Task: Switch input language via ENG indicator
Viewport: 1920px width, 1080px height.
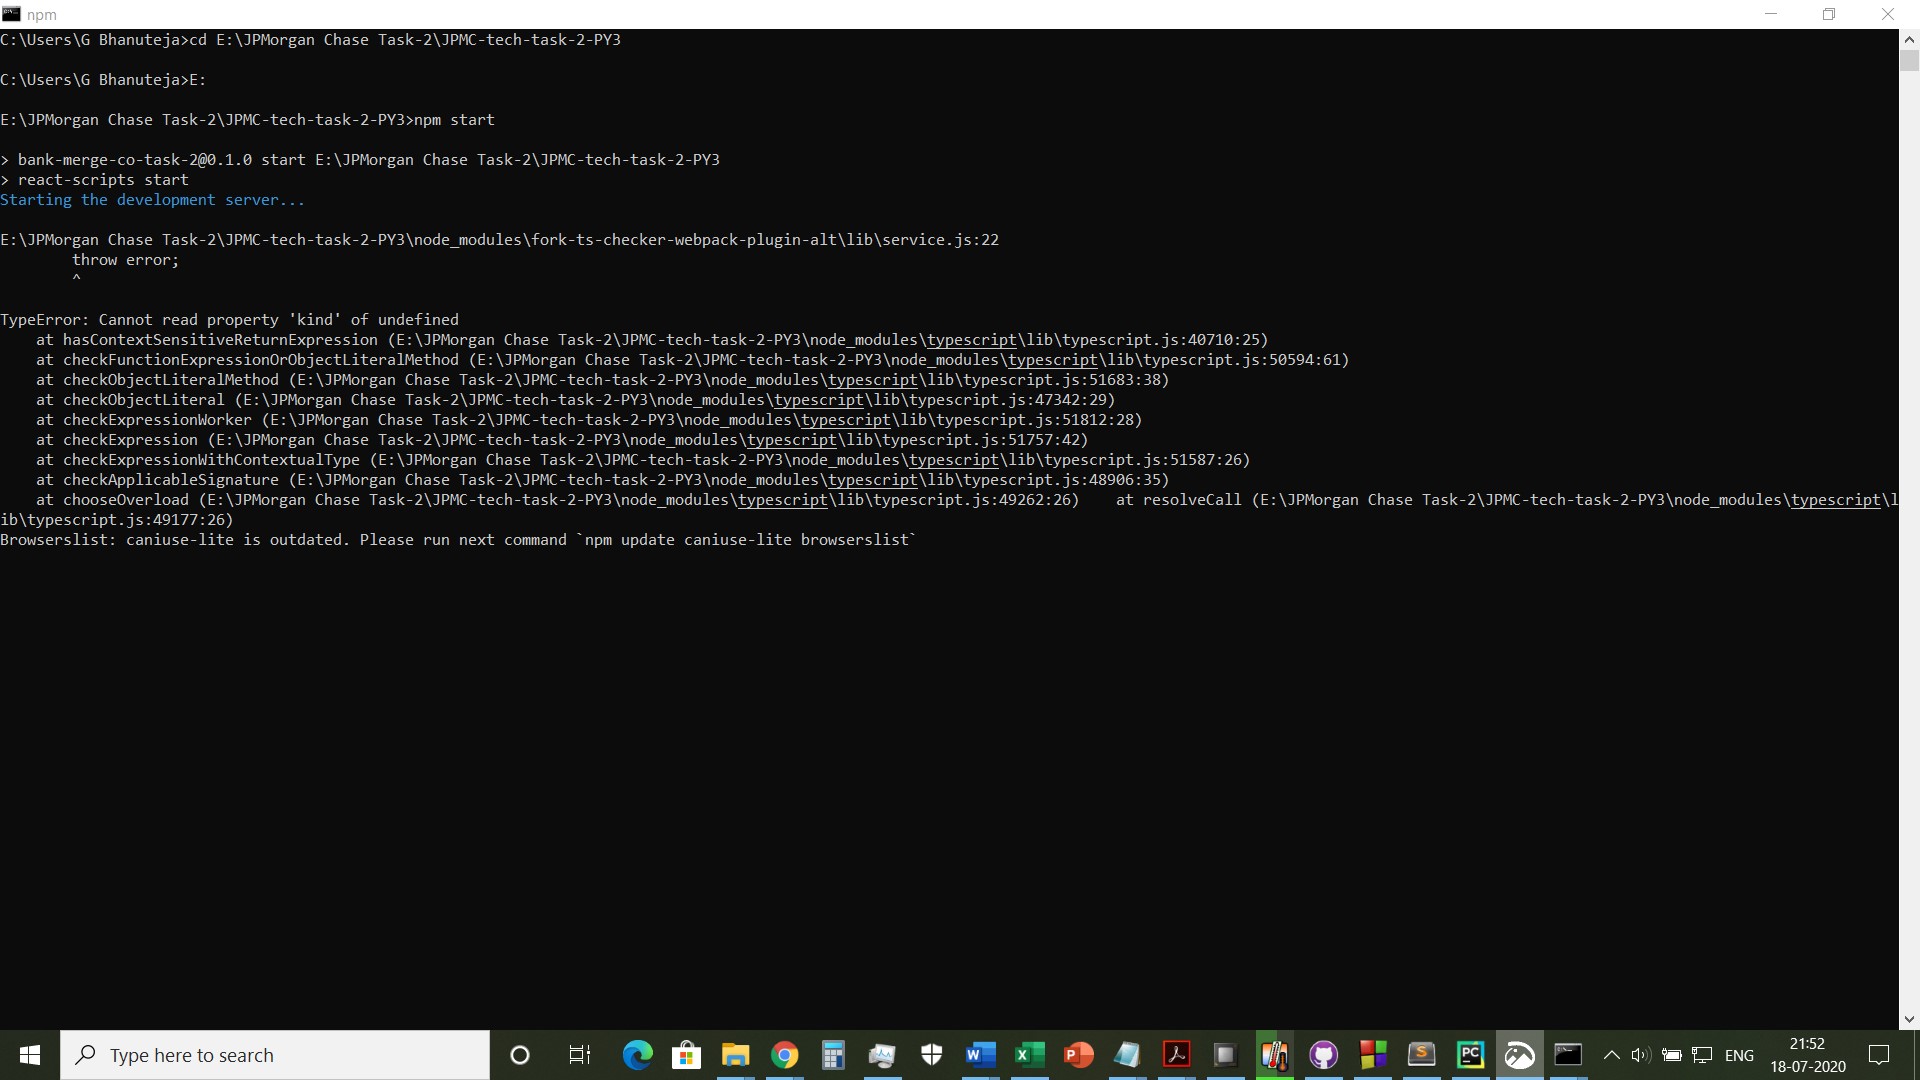Action: click(1740, 1055)
